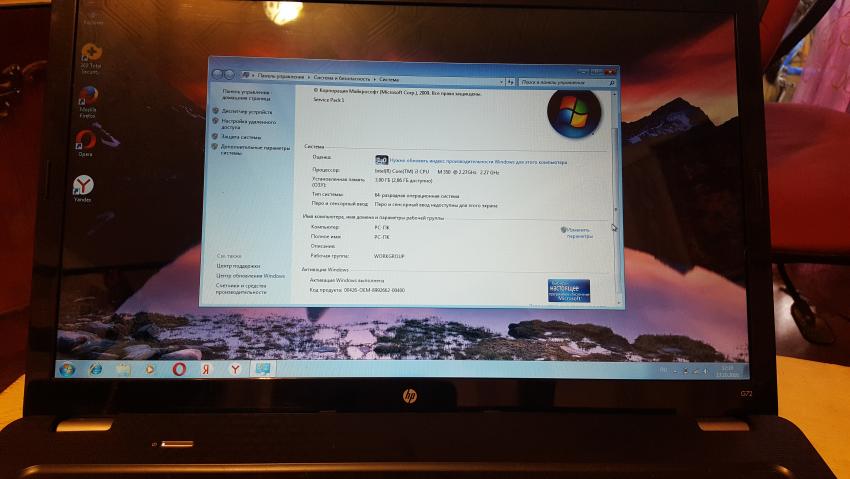Open Windows Media Player from taskbar
The height and width of the screenshot is (479, 850).
150,369
